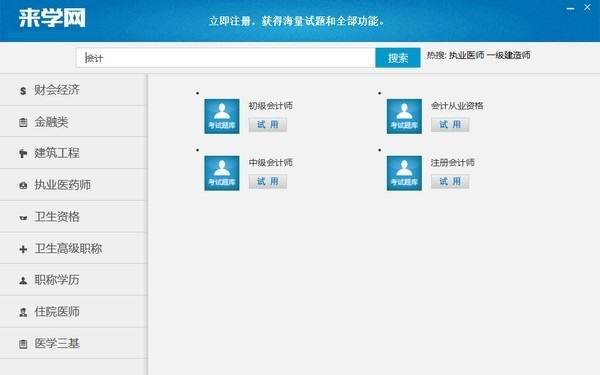Screen dimensions: 600x375
Task: Click the construction icon beside 建筑工程
Action: tap(23, 154)
